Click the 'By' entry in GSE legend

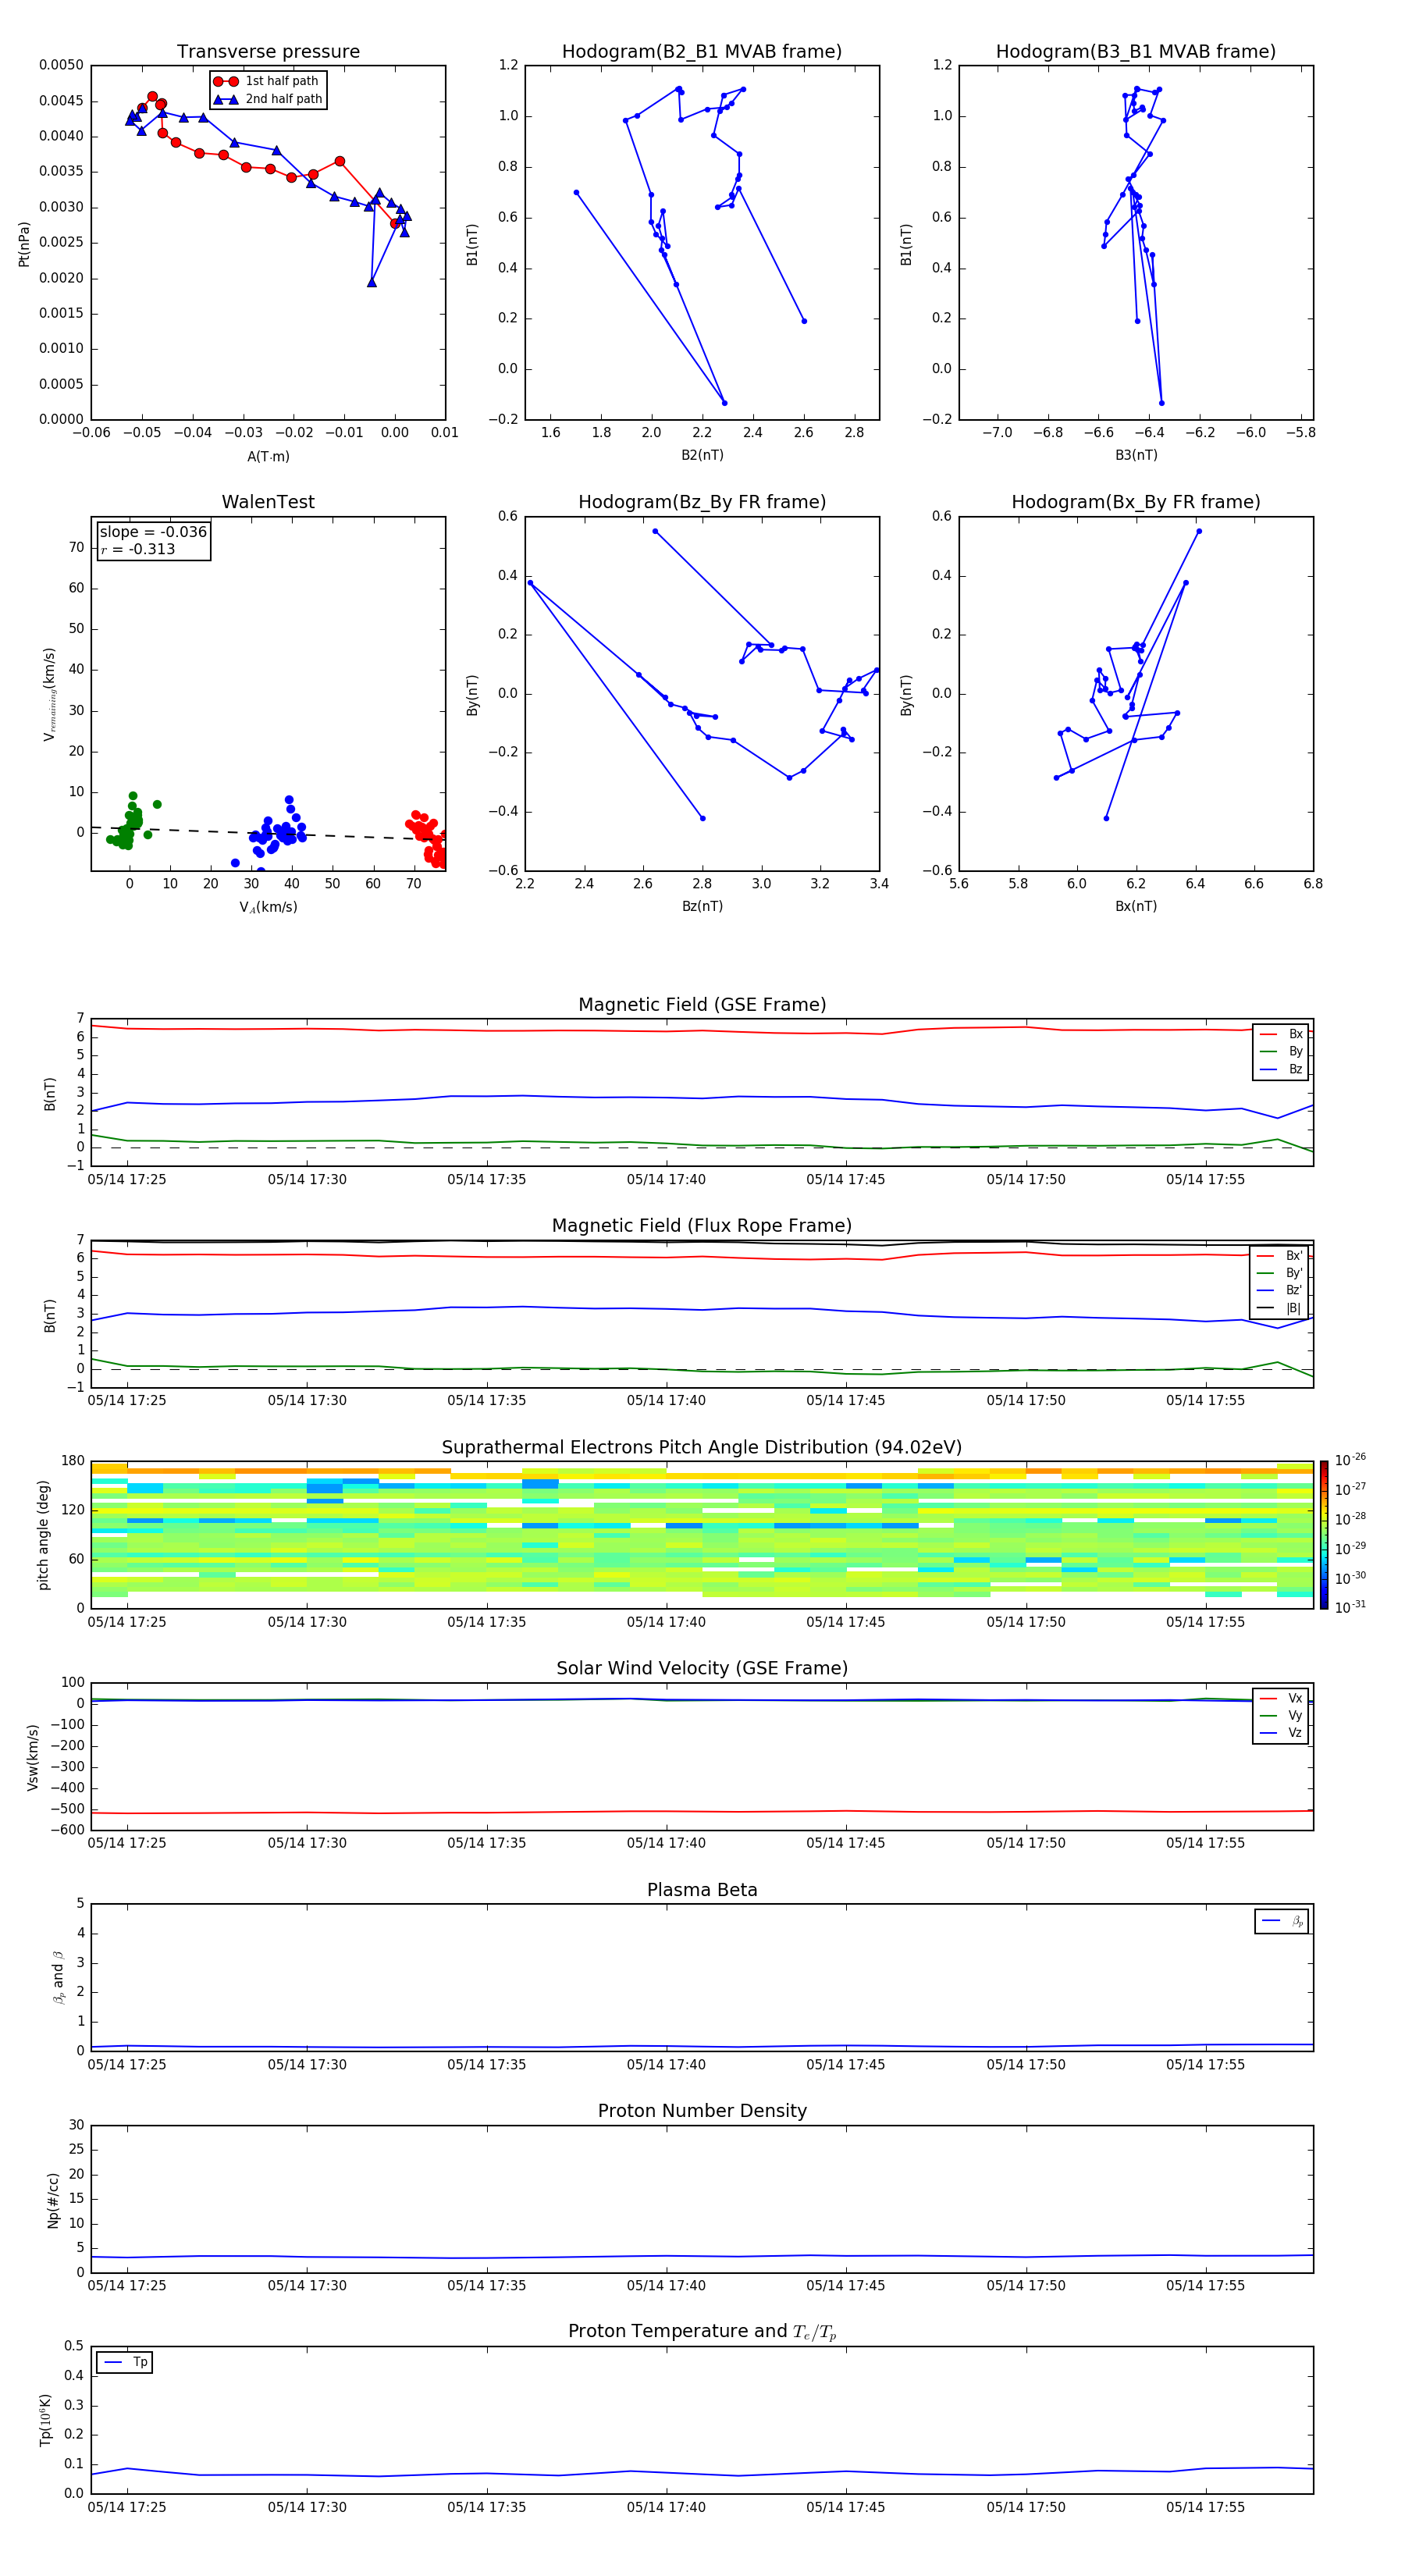[x=1282, y=1052]
